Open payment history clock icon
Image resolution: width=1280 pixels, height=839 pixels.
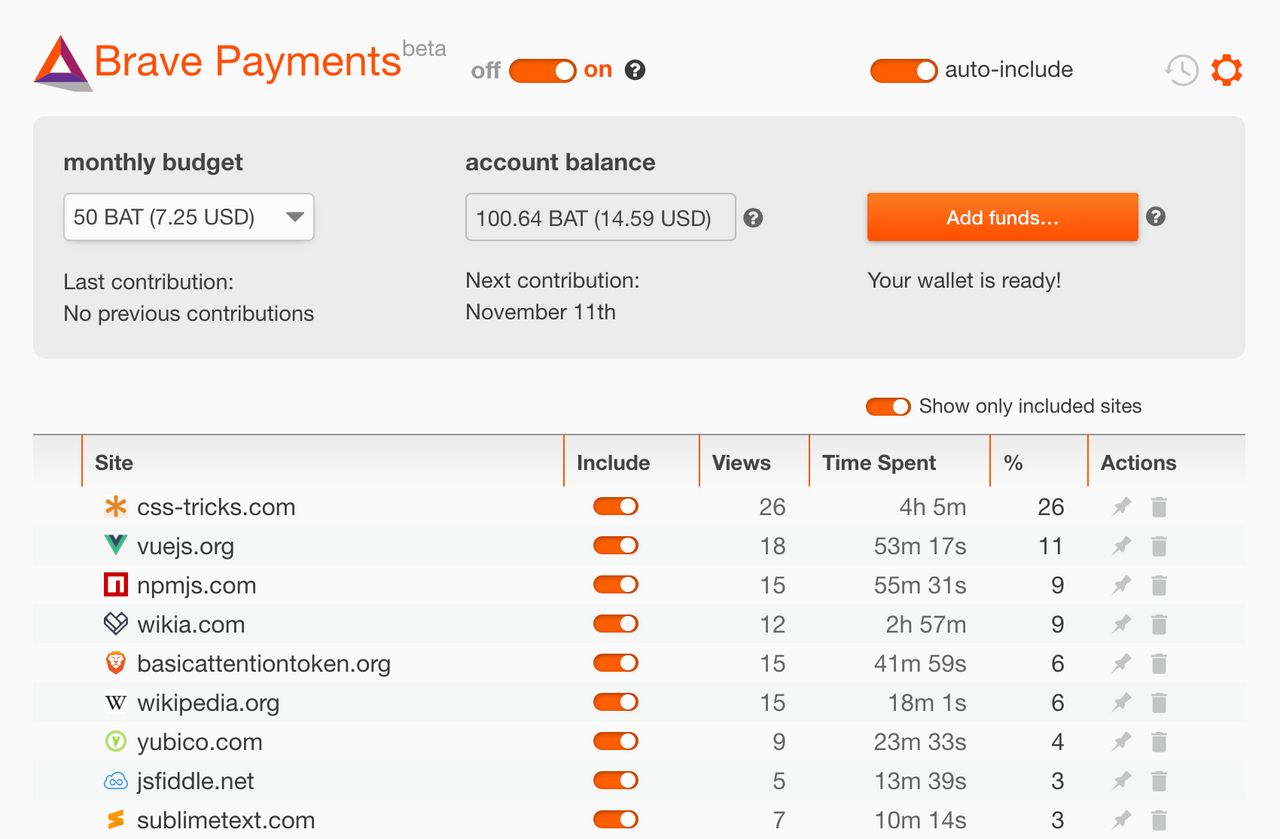coord(1181,70)
